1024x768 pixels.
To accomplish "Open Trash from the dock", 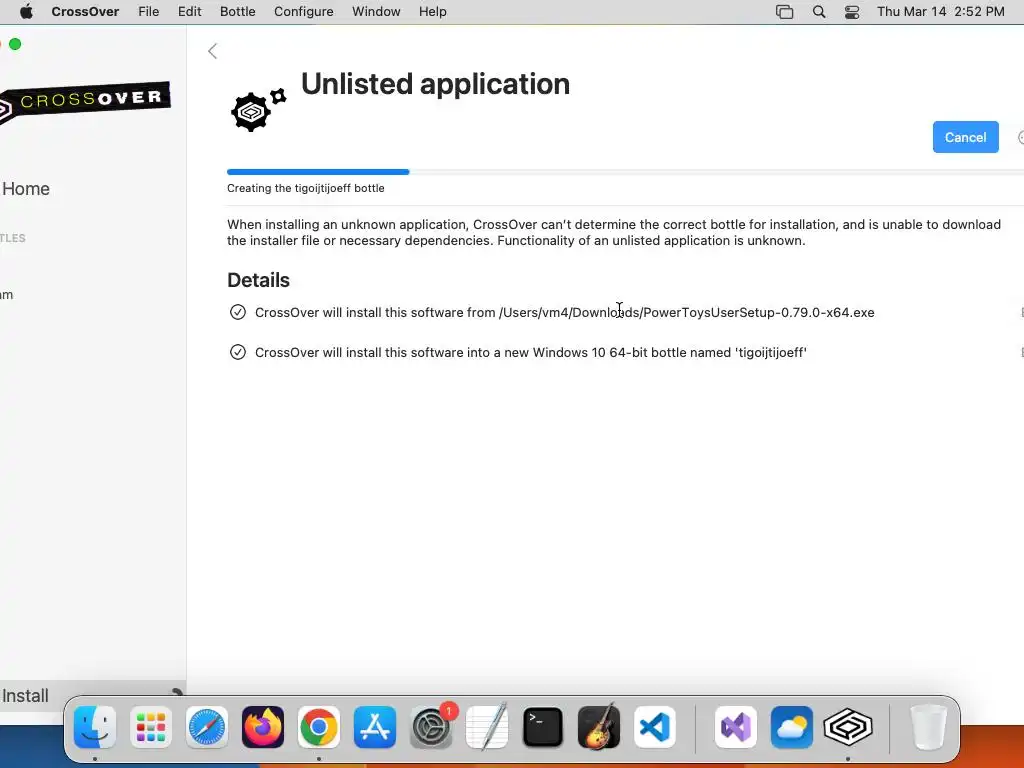I will click(x=928, y=727).
